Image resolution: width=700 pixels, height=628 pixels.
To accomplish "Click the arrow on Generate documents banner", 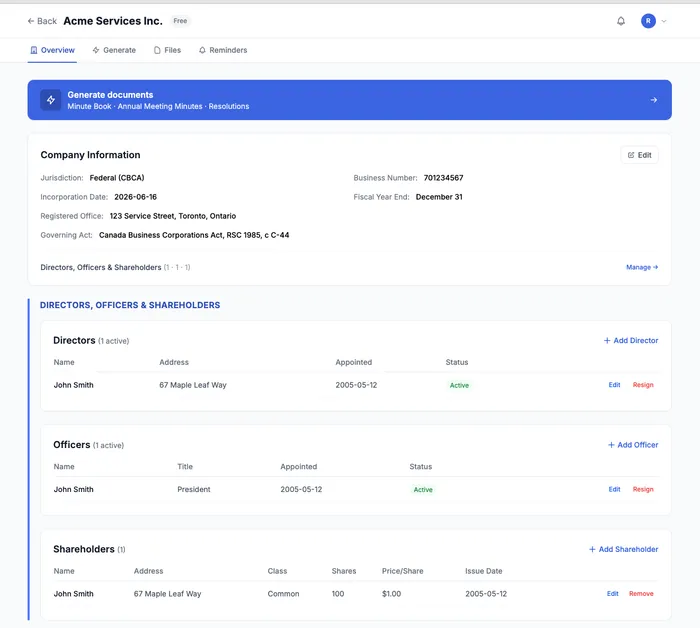I will tap(654, 100).
